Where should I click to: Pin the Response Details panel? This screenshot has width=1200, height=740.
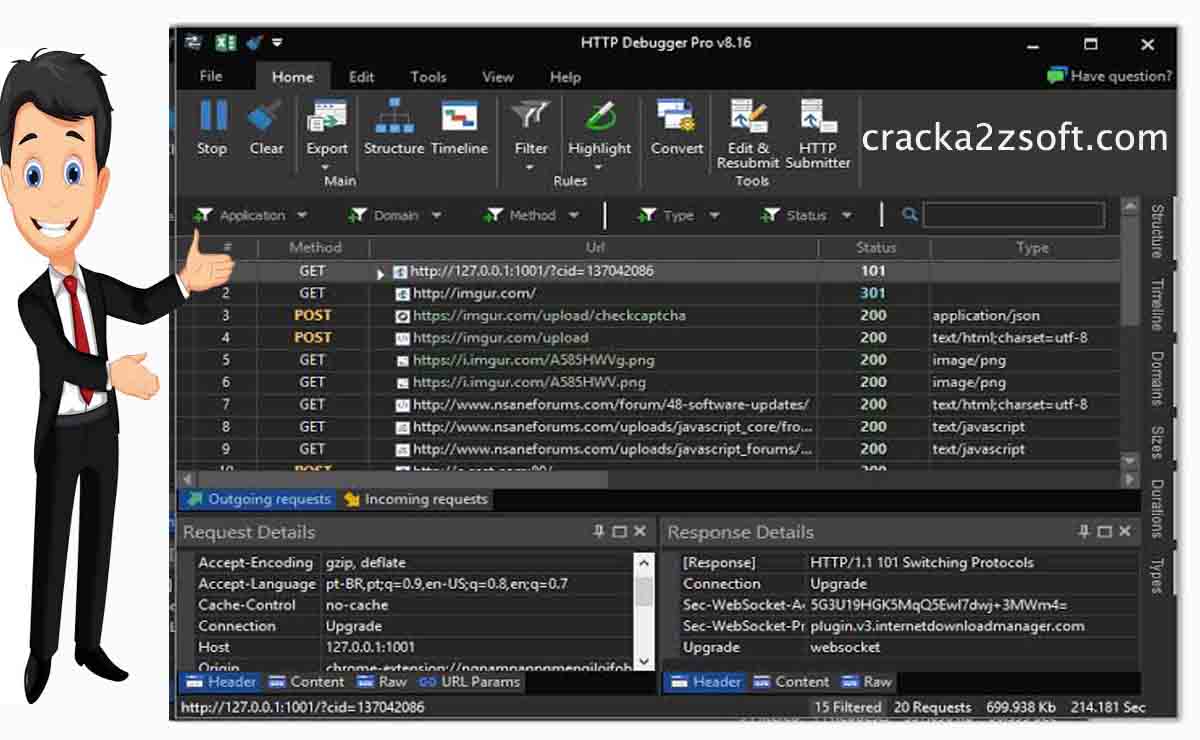(1084, 532)
